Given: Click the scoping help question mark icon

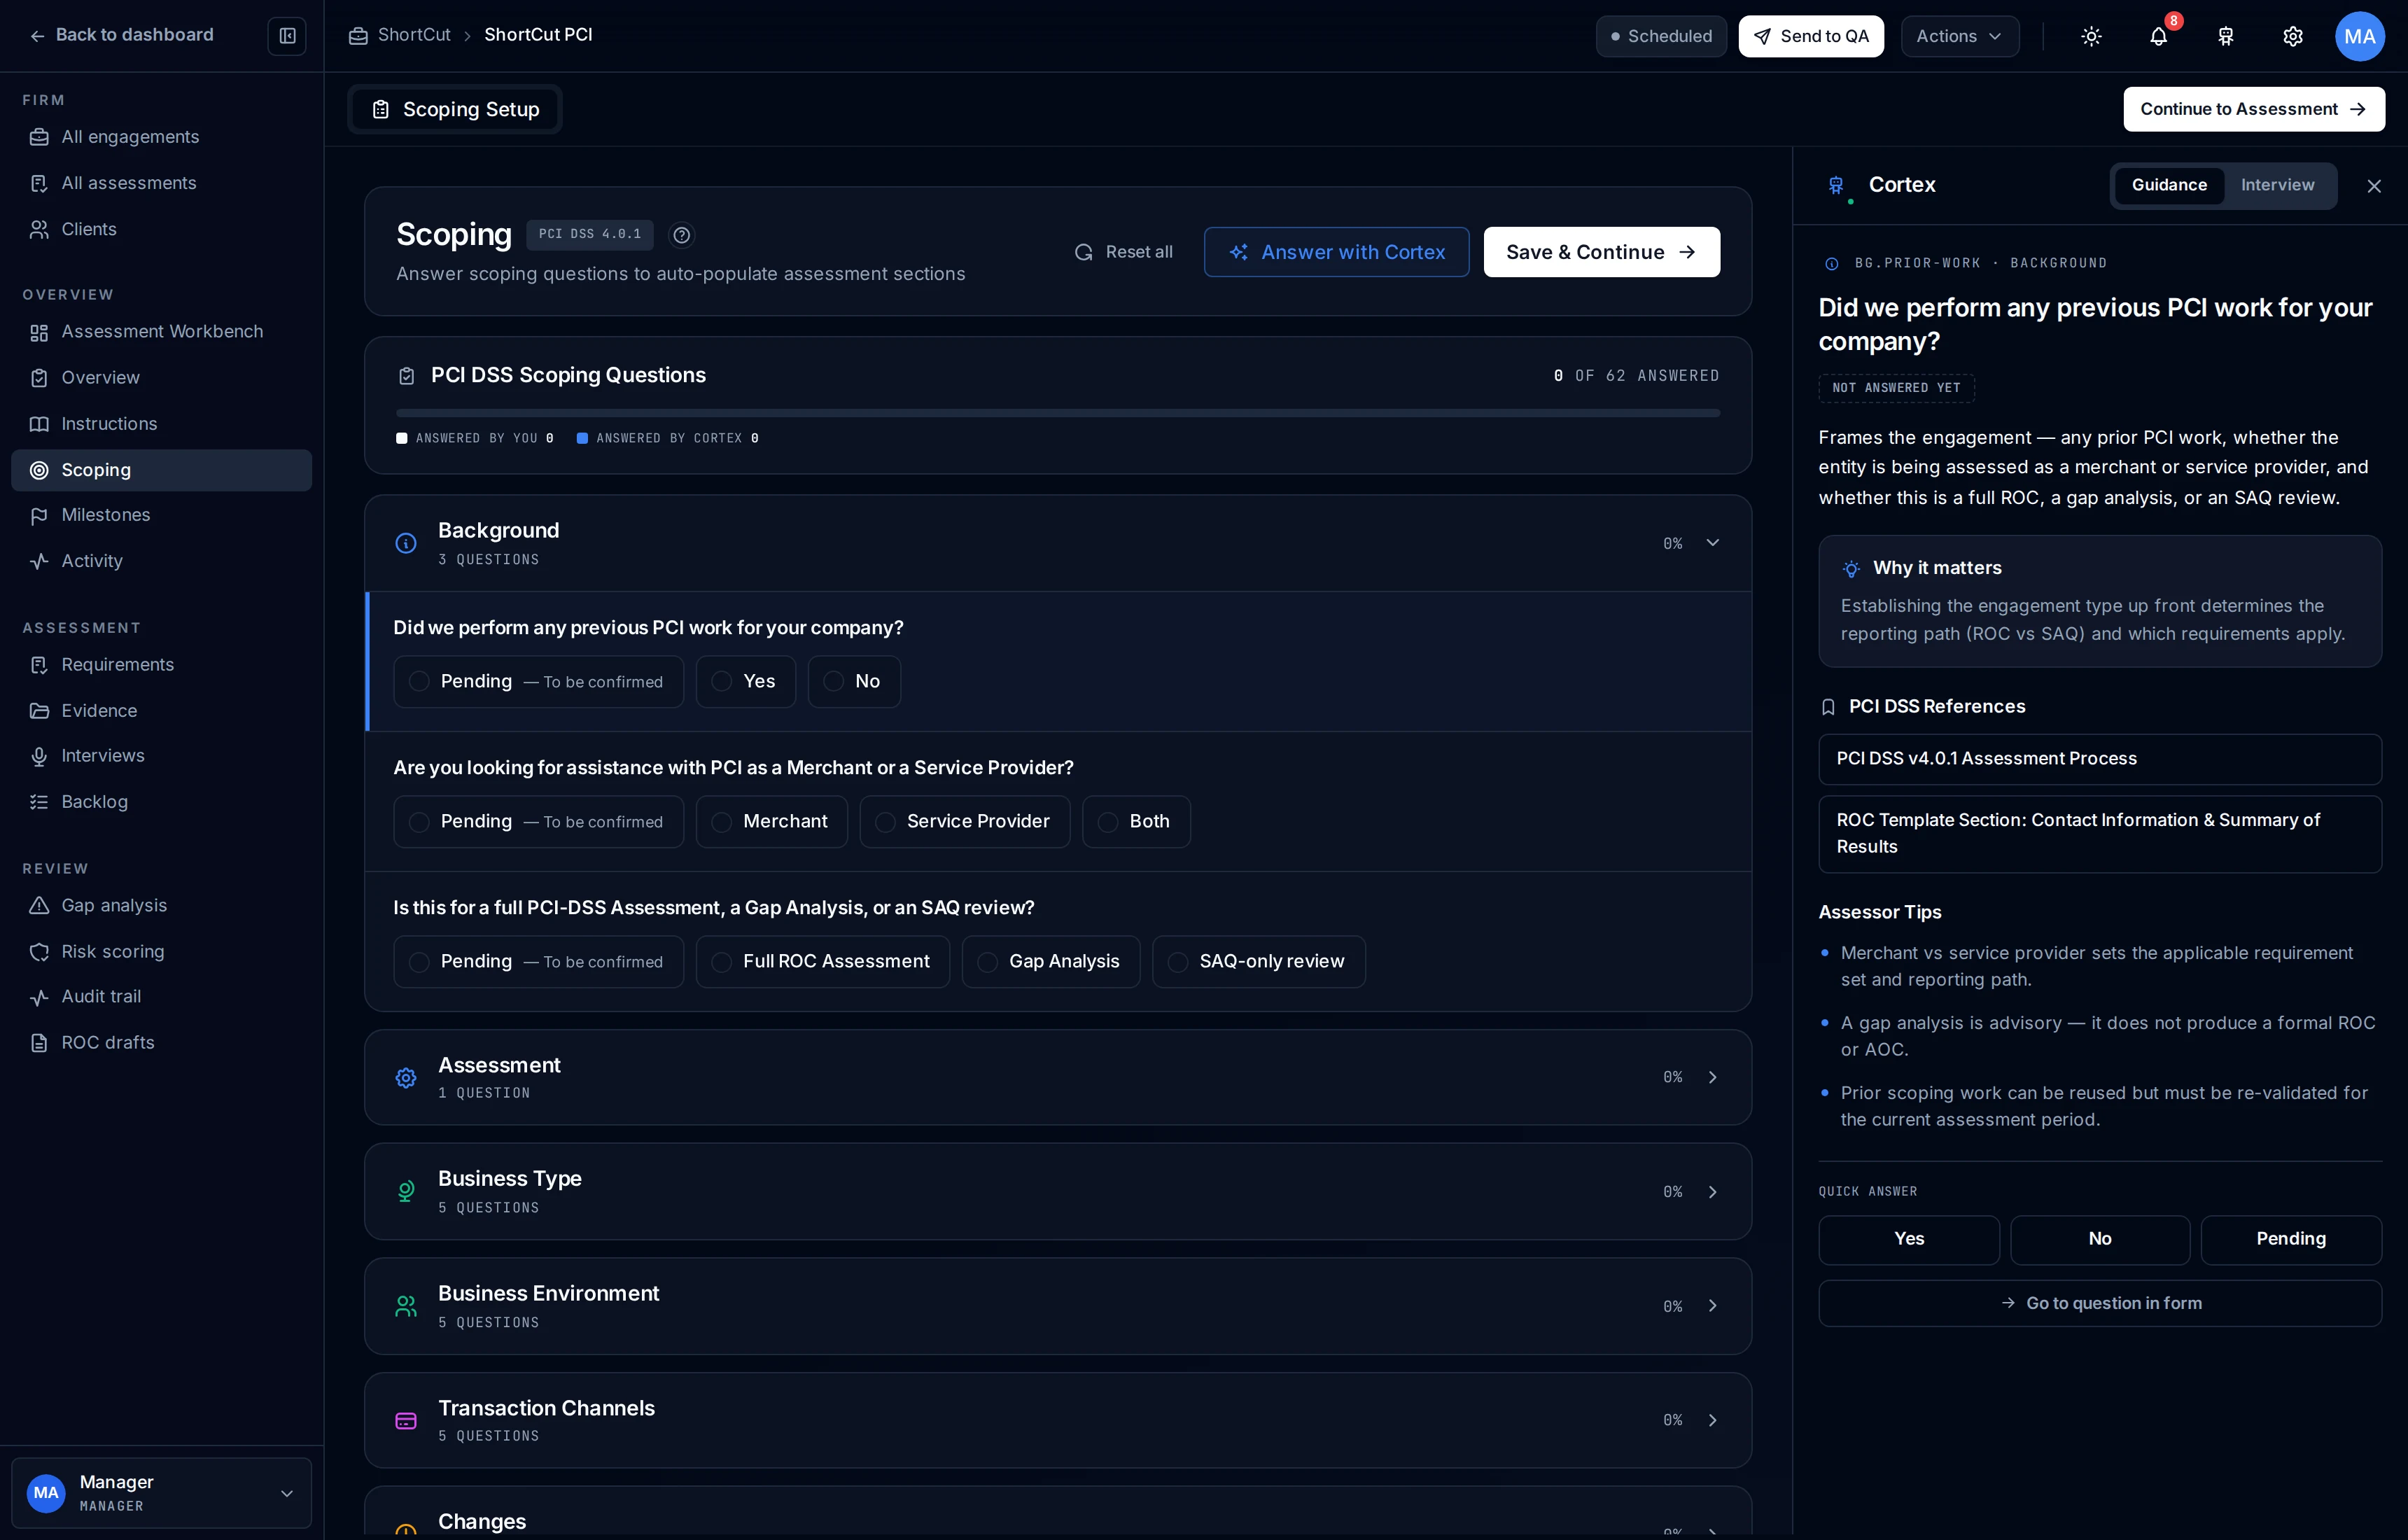Looking at the screenshot, I should (x=681, y=235).
